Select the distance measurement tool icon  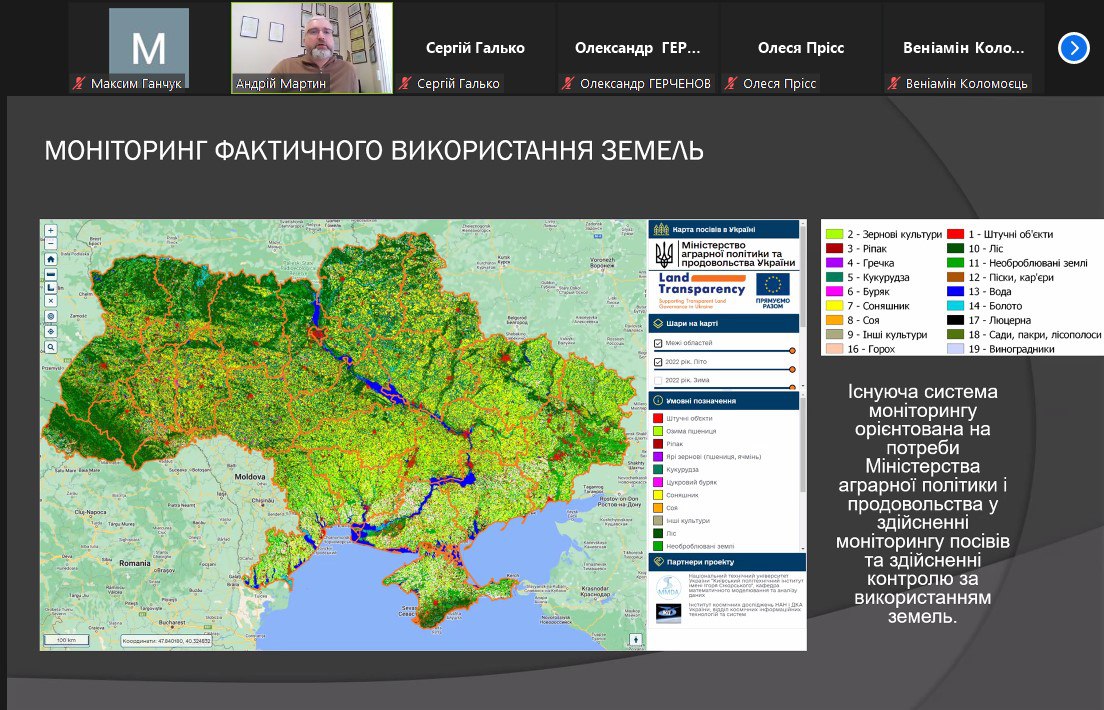(50, 275)
